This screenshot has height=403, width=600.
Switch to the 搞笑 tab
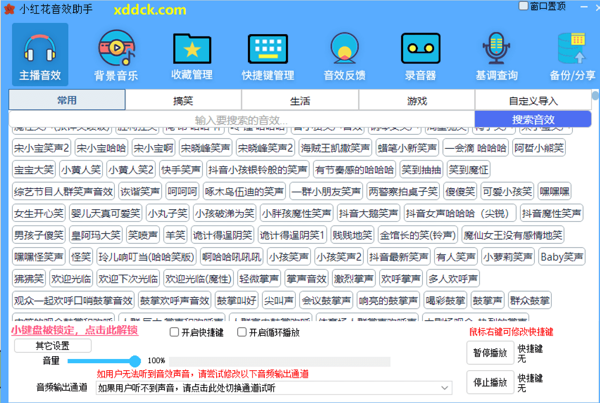[x=183, y=101]
